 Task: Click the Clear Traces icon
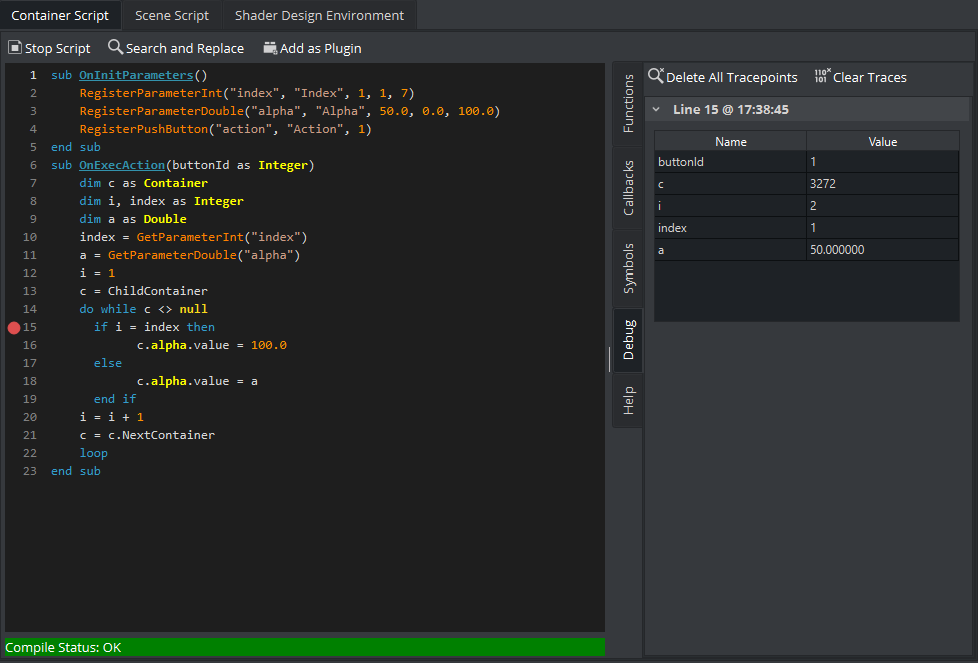[822, 76]
